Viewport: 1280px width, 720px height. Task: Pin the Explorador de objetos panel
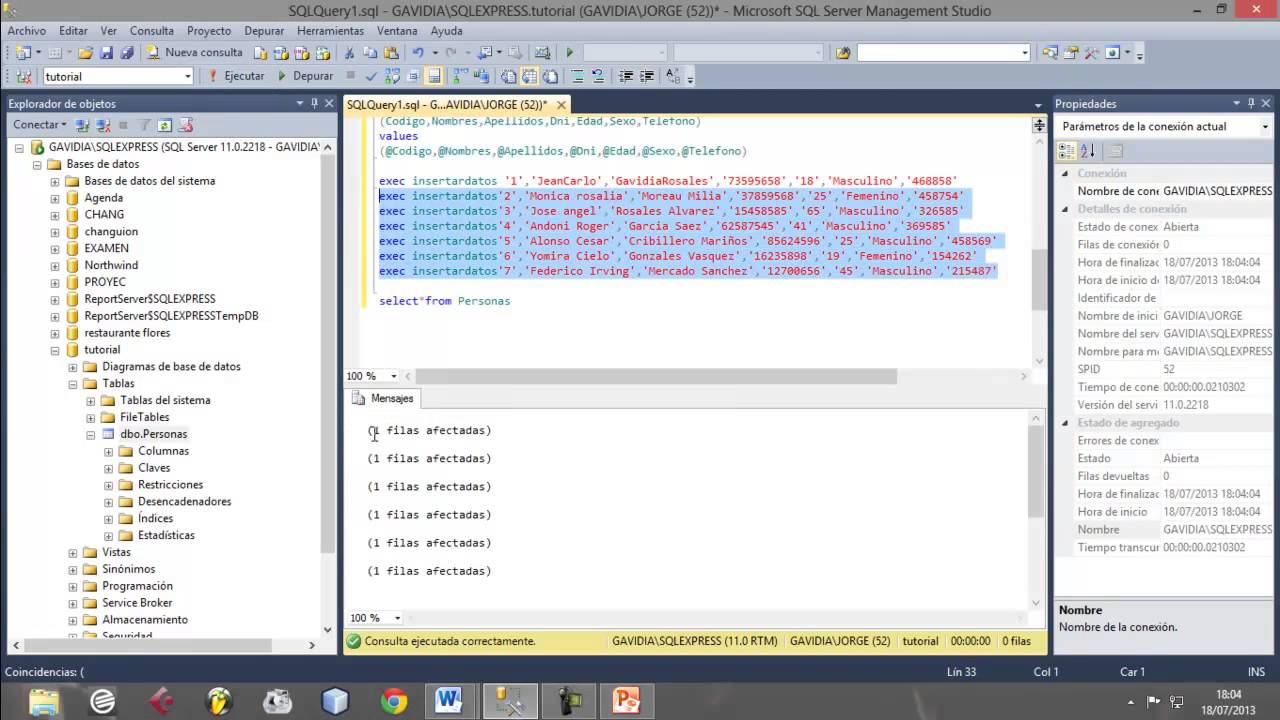316,103
